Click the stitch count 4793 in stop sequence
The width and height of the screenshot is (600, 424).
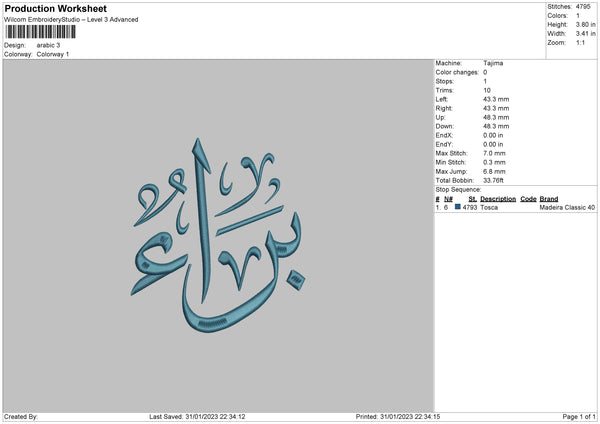[470, 207]
